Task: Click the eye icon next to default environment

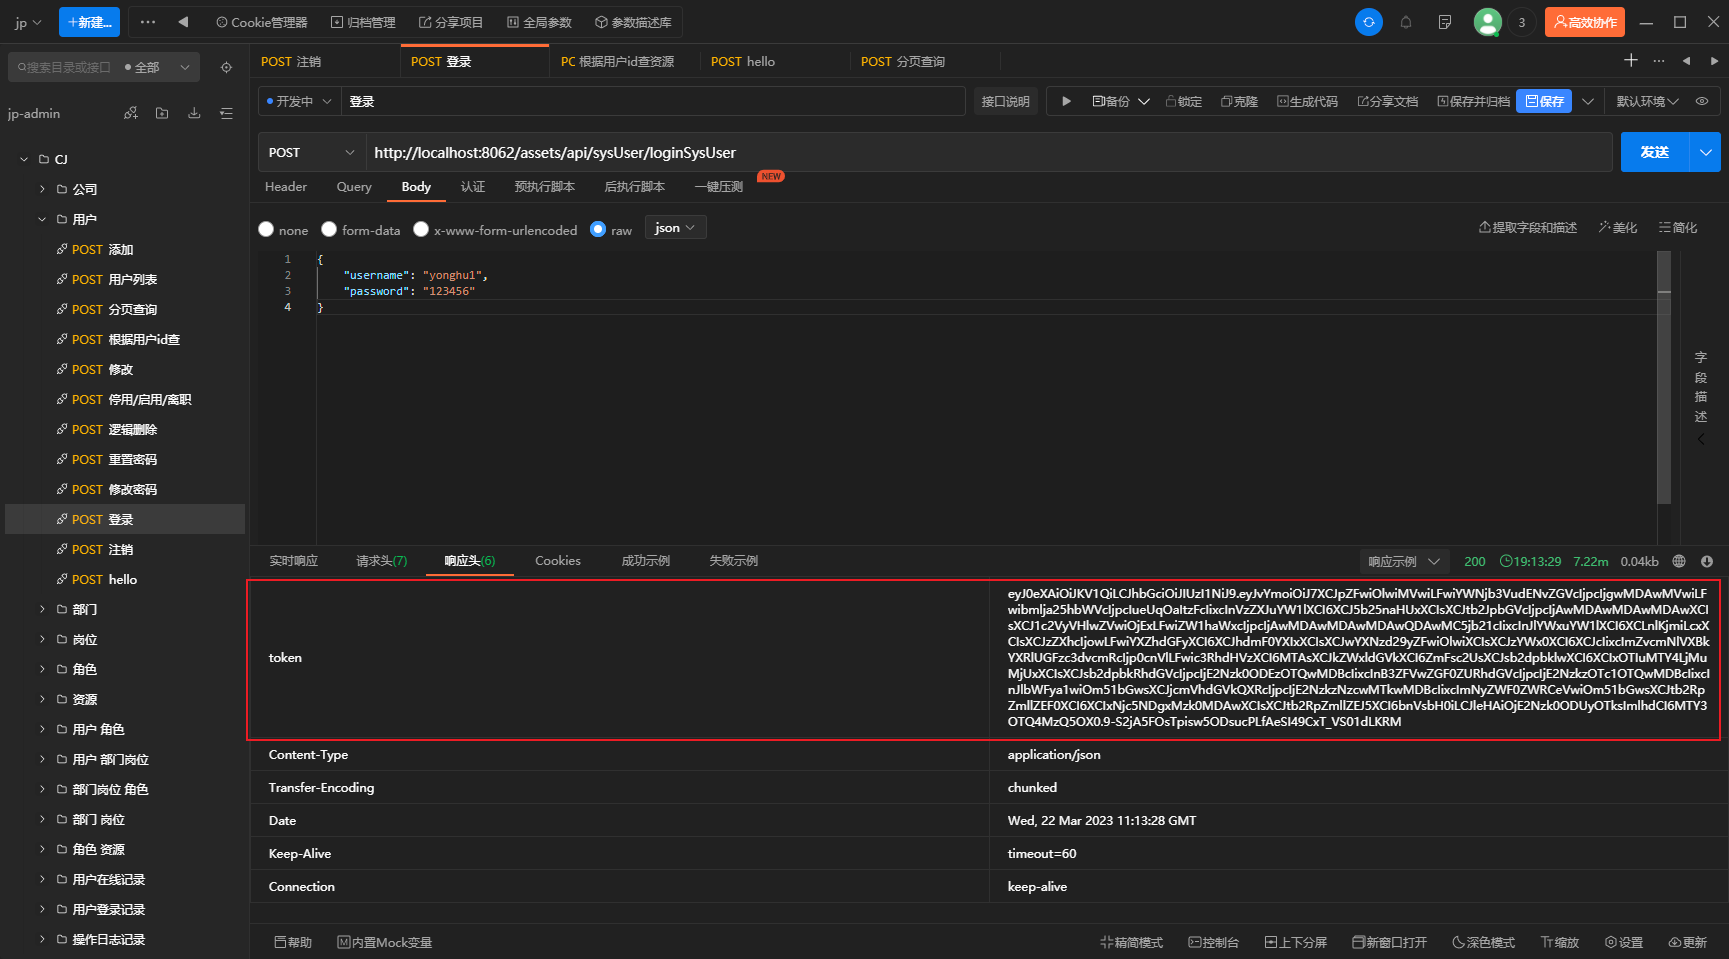Action: coord(1702,101)
